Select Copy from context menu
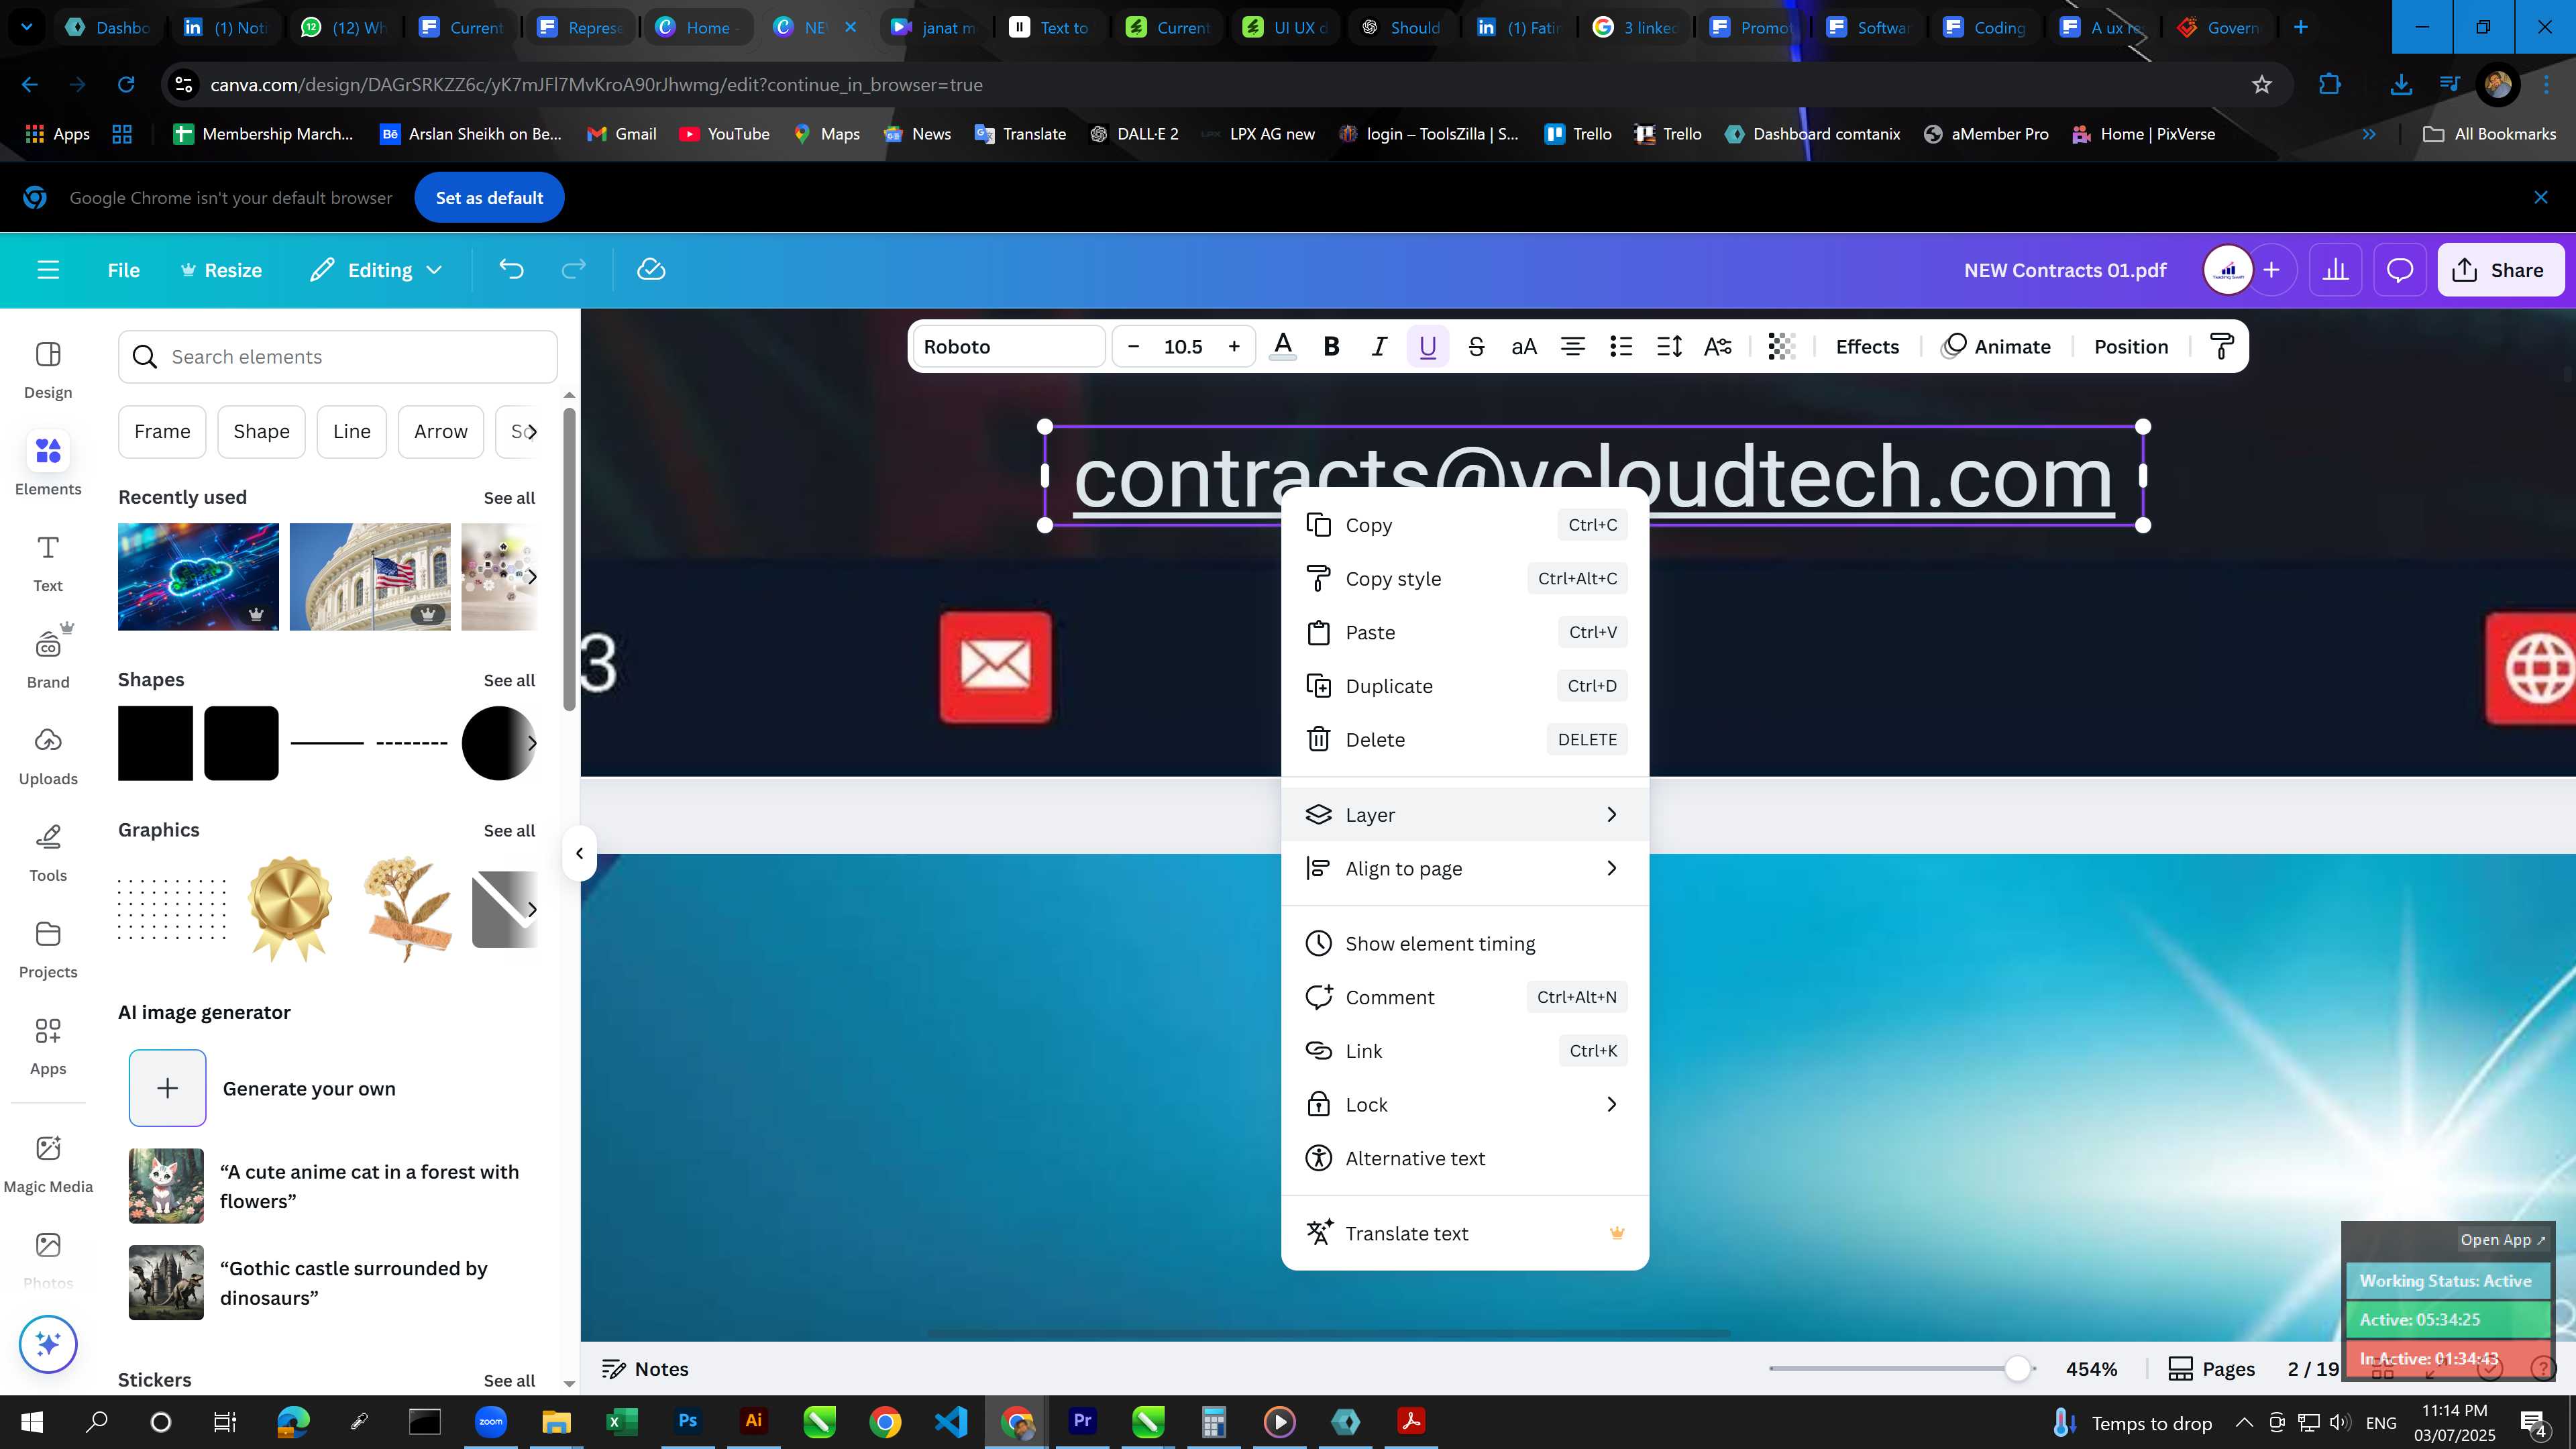 point(1465,525)
